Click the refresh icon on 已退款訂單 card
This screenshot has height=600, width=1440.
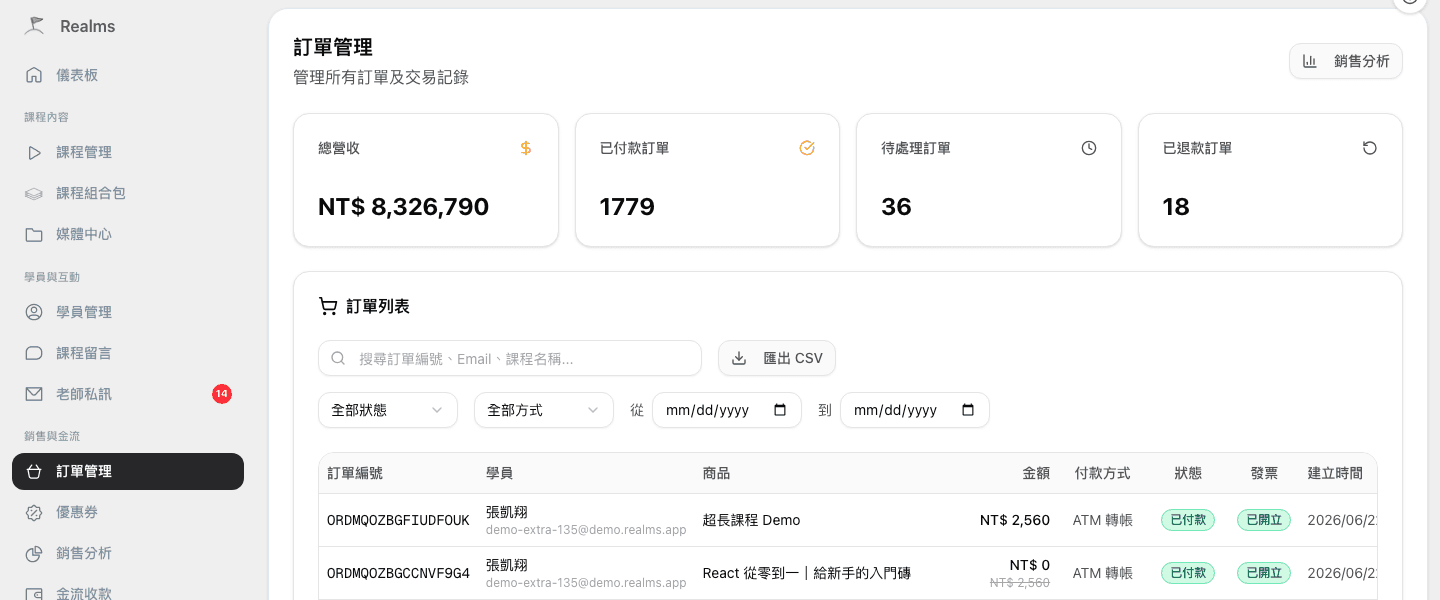pos(1370,148)
